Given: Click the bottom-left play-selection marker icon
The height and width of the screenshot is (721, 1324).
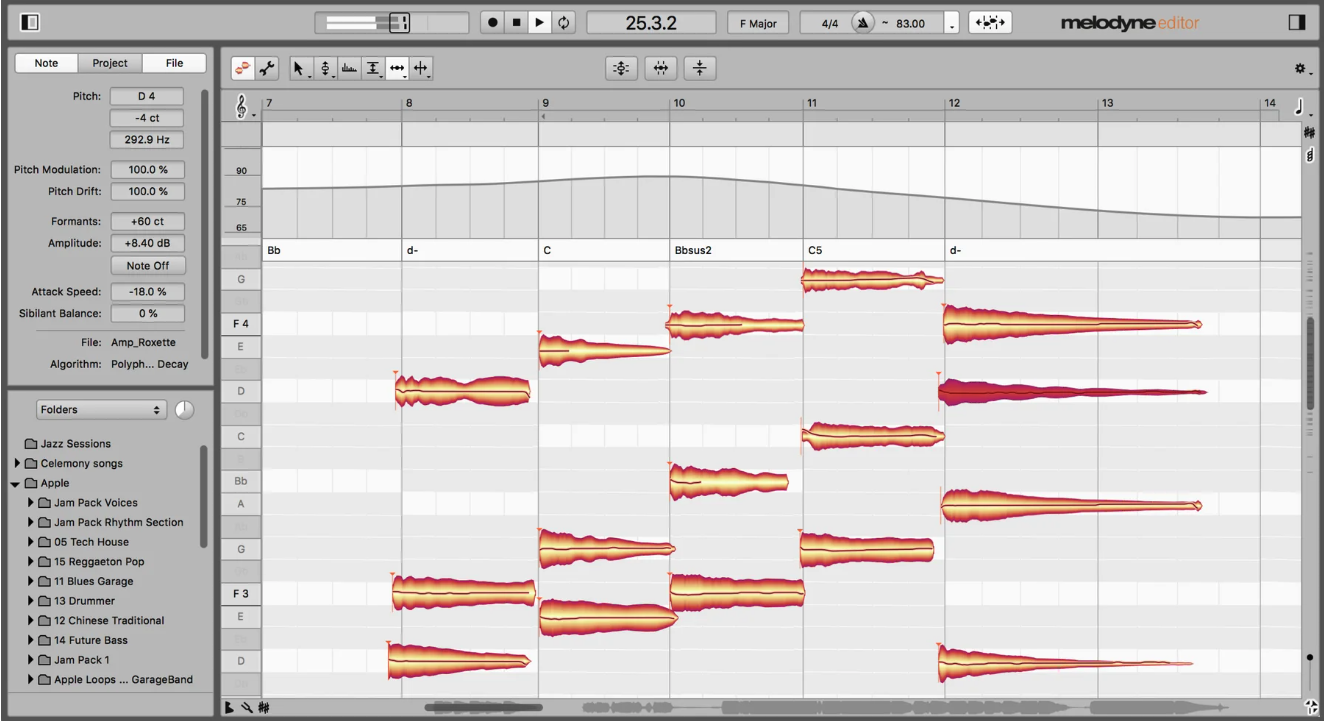Looking at the screenshot, I should (229, 708).
